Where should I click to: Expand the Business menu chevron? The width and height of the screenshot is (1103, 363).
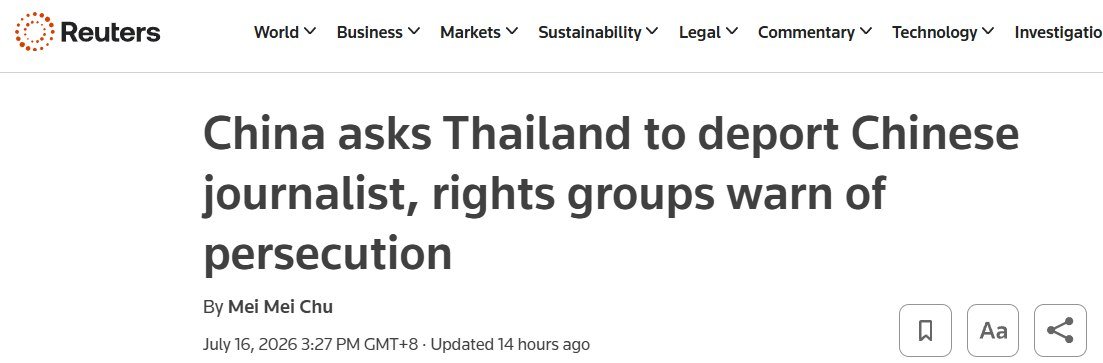(414, 32)
